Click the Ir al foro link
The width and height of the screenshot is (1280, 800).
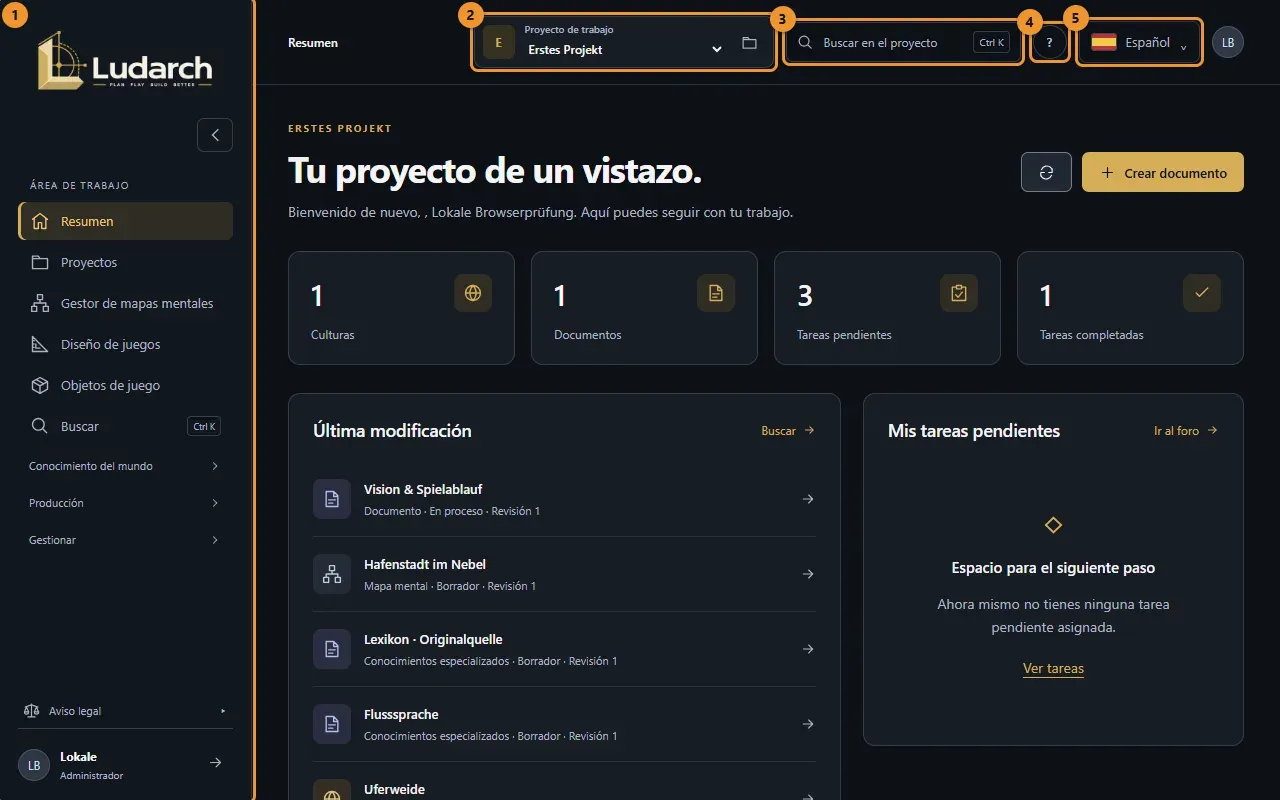1186,431
